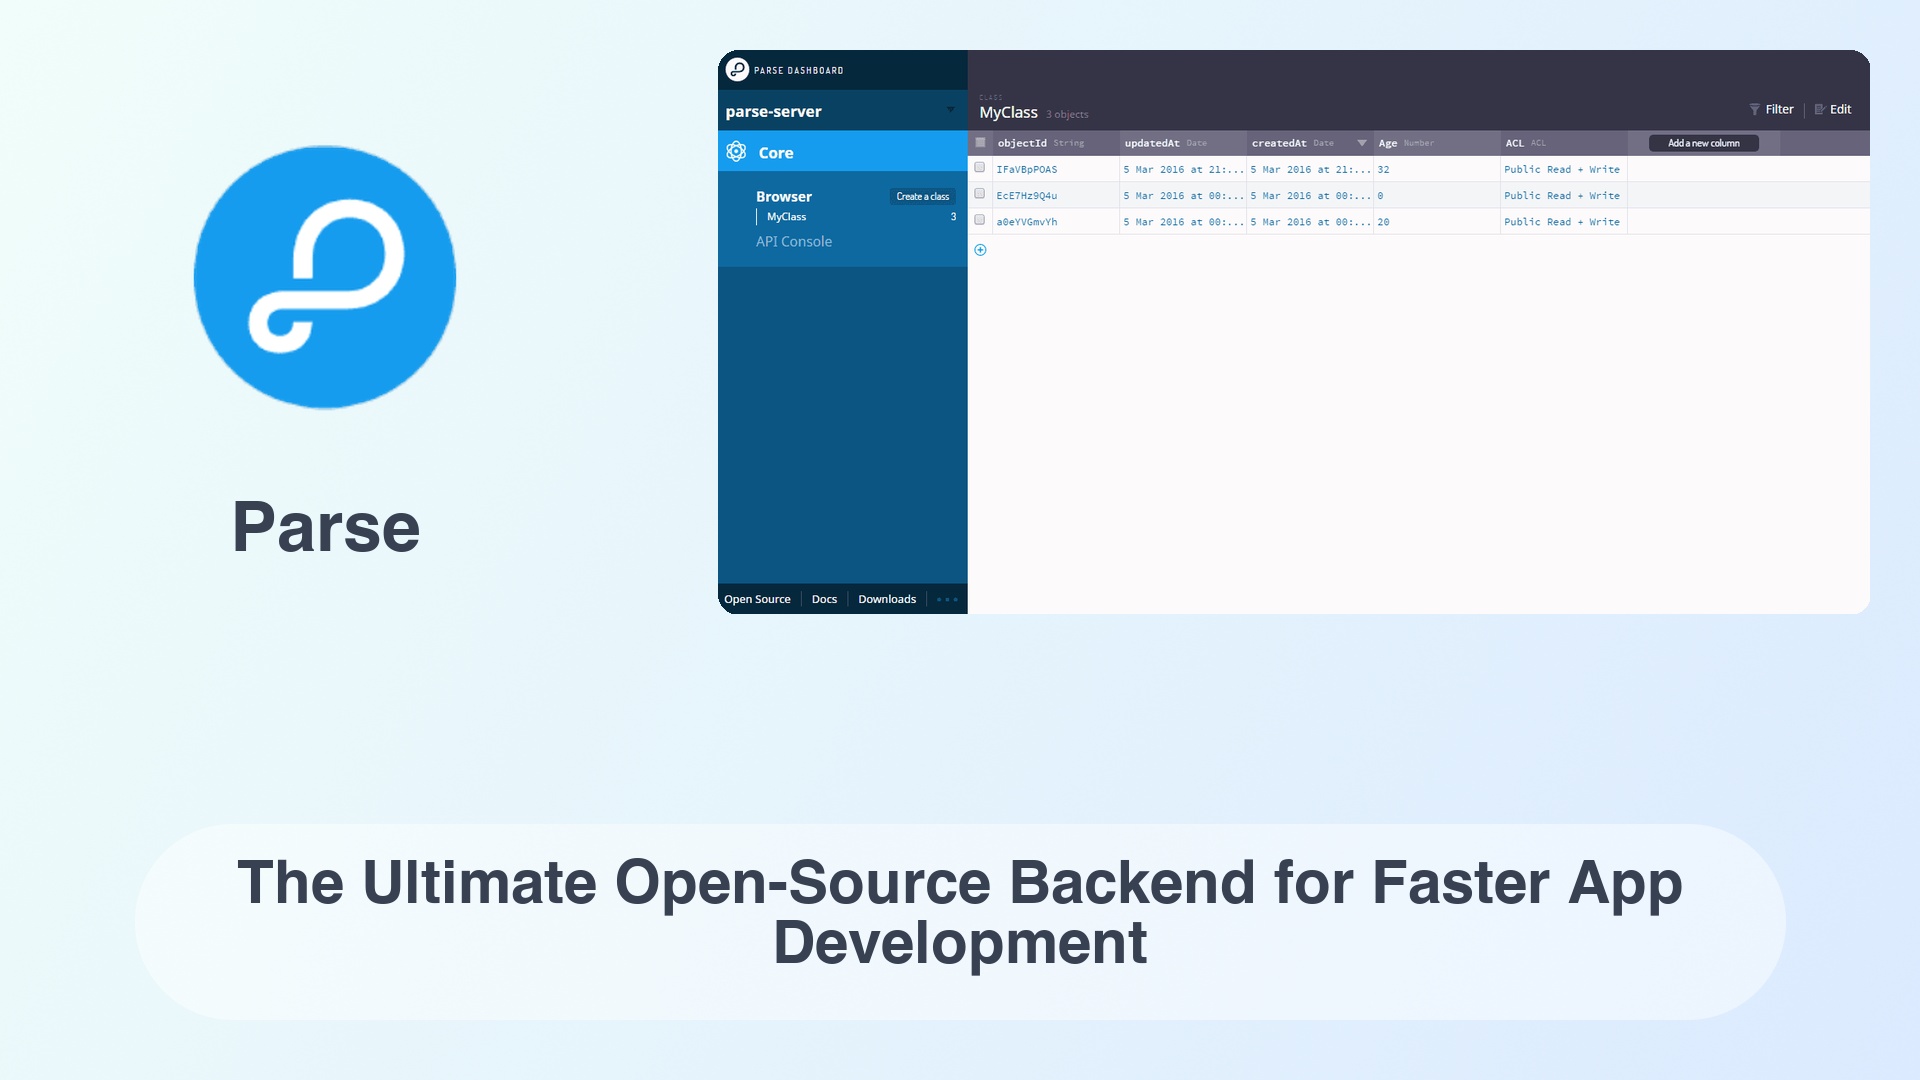Open the Edit menu

1833,110
